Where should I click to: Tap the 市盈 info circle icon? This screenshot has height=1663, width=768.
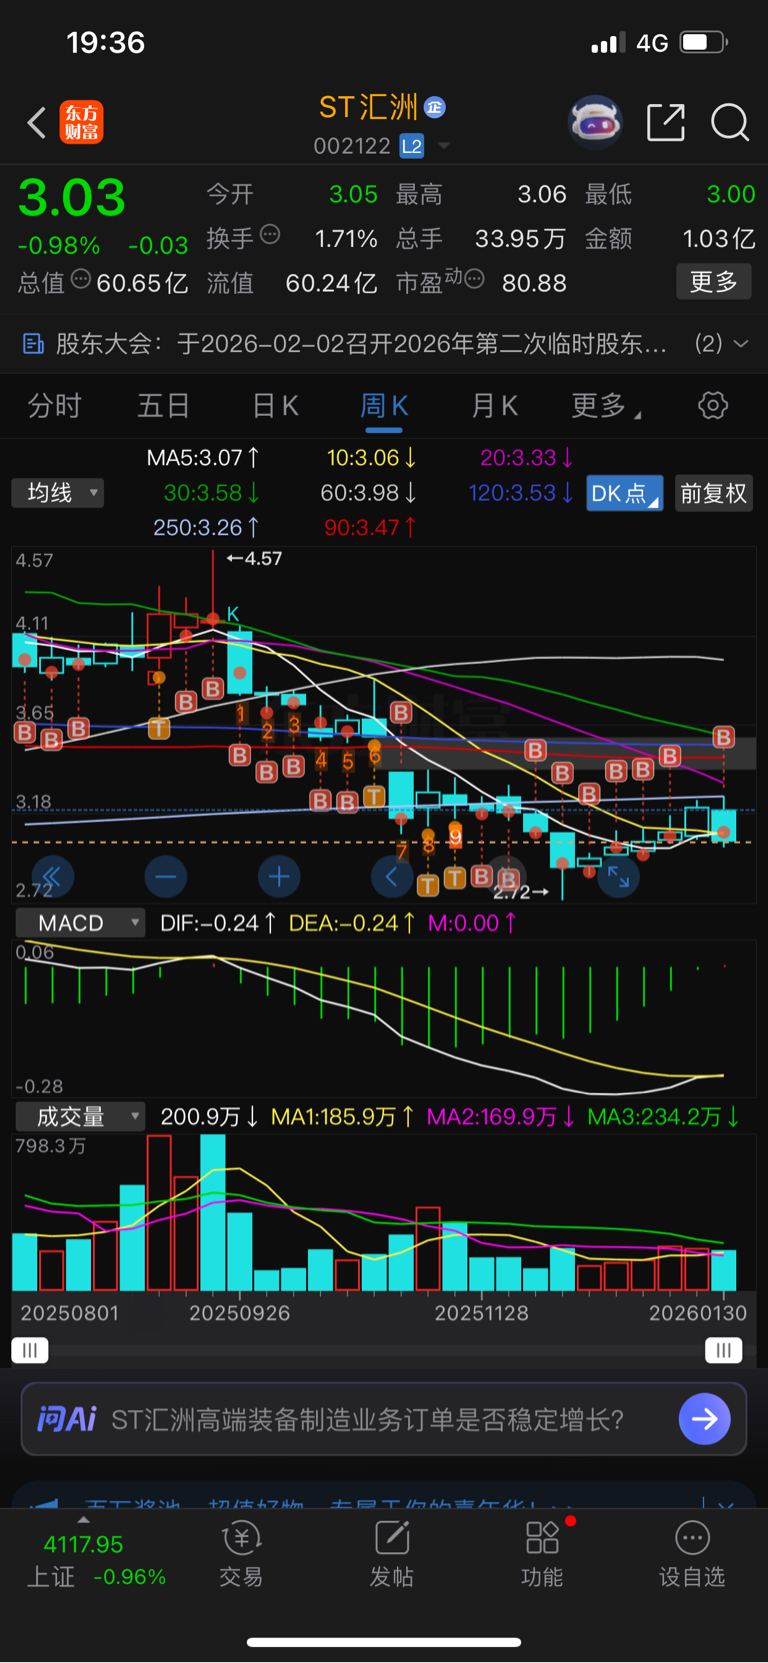(x=475, y=279)
